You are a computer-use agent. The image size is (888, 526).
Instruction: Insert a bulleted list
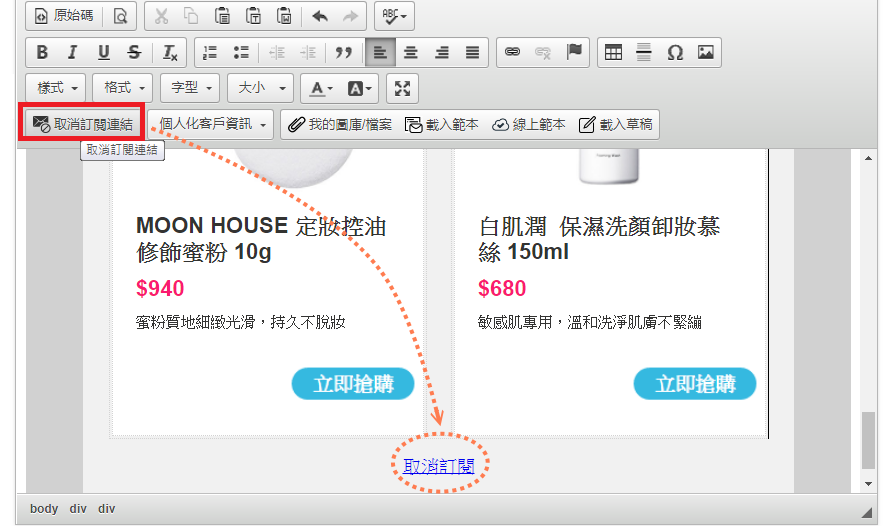241,53
